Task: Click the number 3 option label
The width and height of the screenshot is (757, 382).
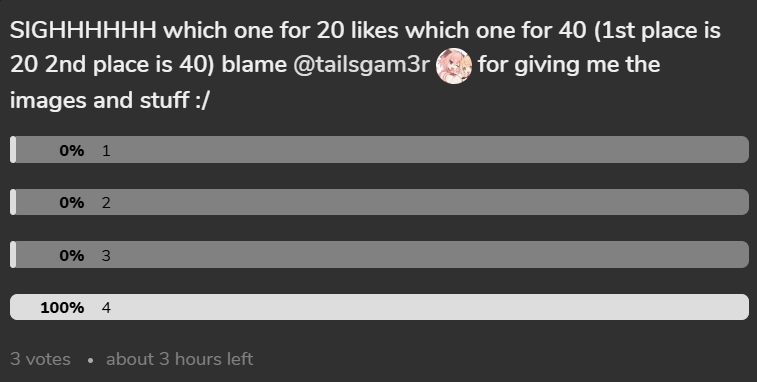Action: point(106,255)
